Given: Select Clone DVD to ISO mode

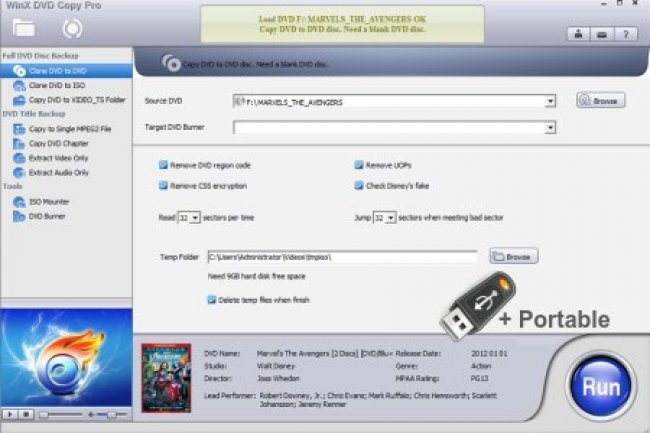Looking at the screenshot, I should pos(57,86).
